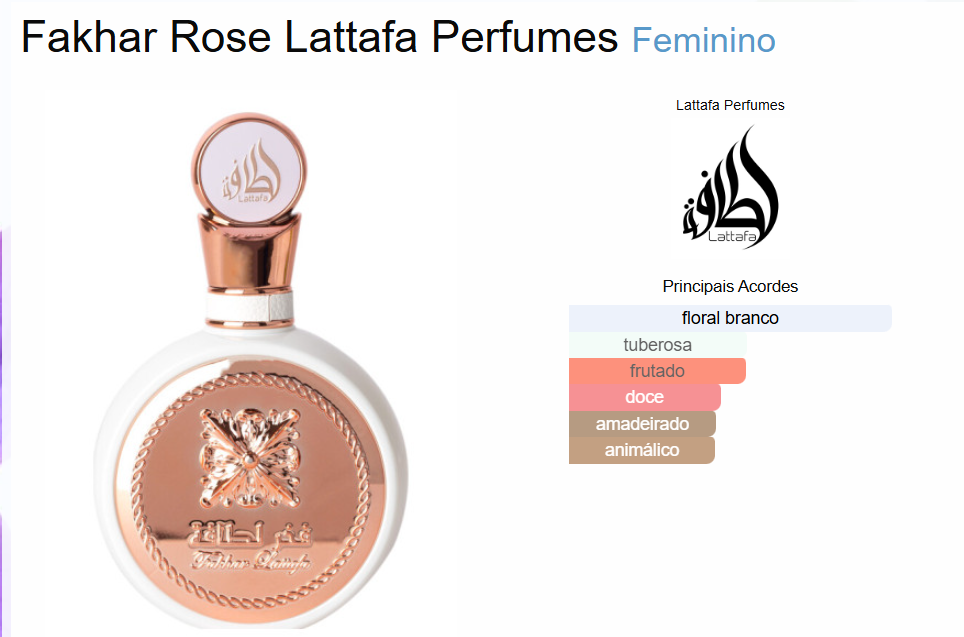Image resolution: width=964 pixels, height=637 pixels.
Task: Click the Arabic calligraphy on the bottle
Action: pos(251,534)
